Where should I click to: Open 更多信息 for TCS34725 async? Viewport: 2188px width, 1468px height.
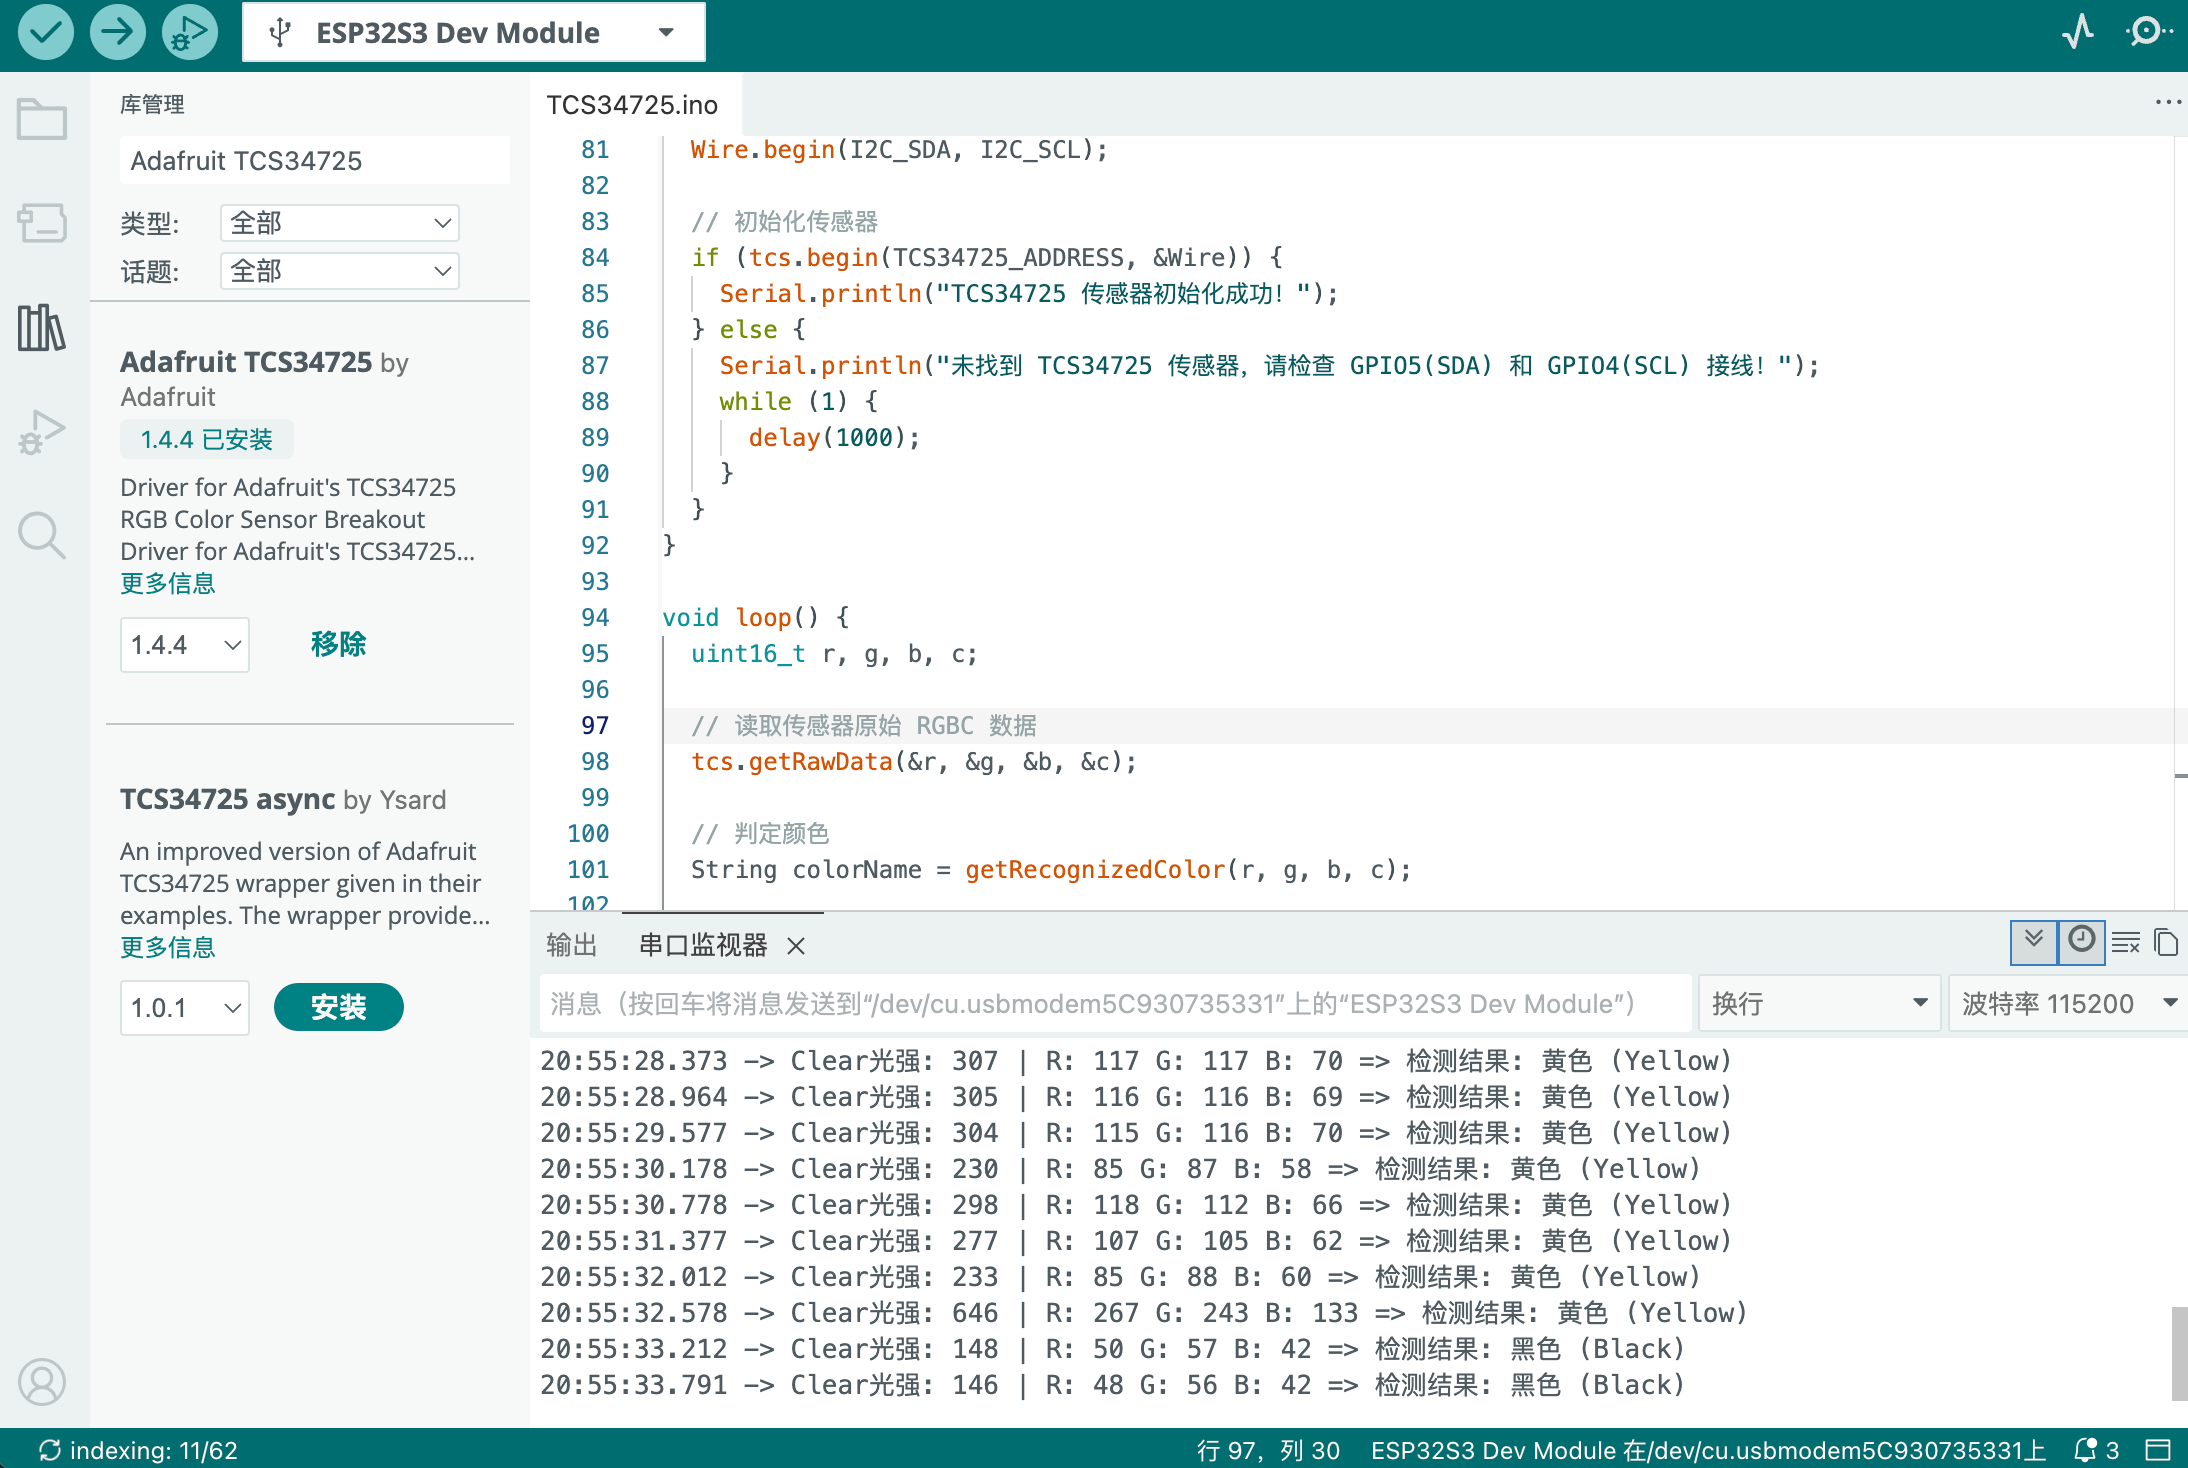coord(168,947)
